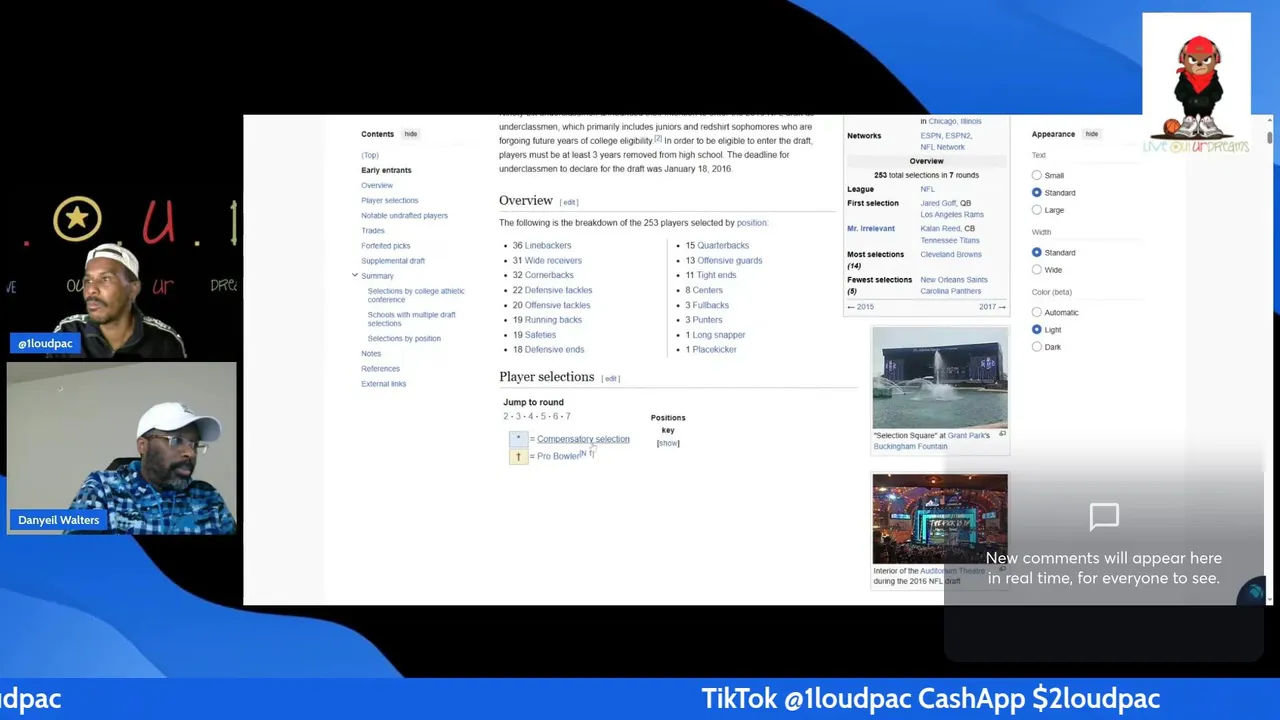Select the Small text size radio button
The height and width of the screenshot is (720, 1280).
pyautogui.click(x=1037, y=175)
